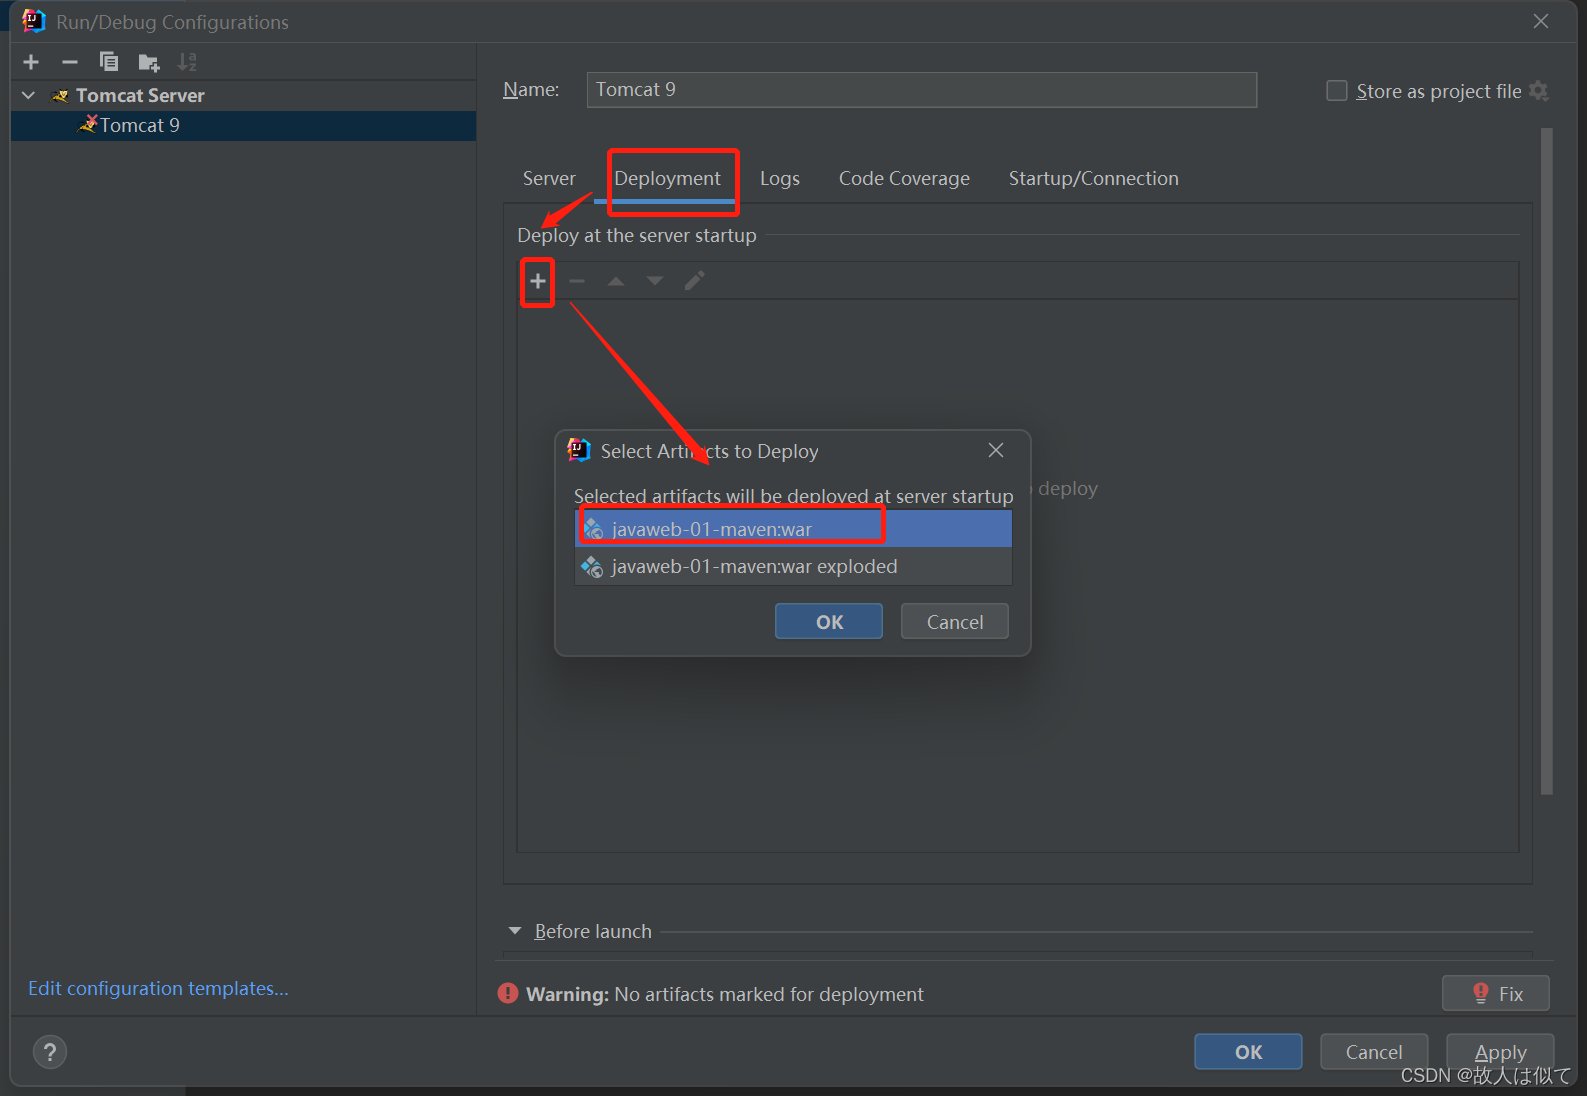1587x1096 pixels.
Task: Open the Code Coverage tab
Action: coord(904,178)
